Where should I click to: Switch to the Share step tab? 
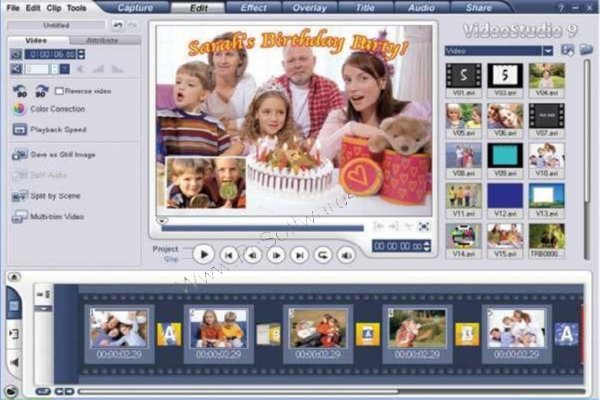pos(478,8)
